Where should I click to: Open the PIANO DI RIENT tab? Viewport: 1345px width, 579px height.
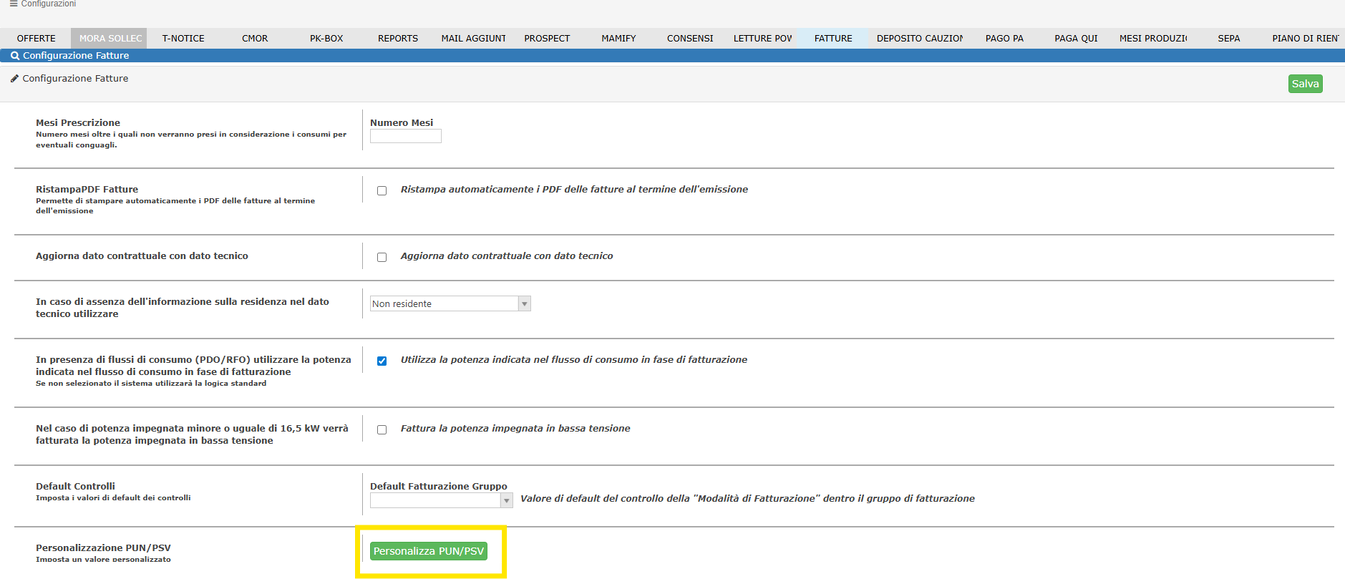pos(1305,38)
